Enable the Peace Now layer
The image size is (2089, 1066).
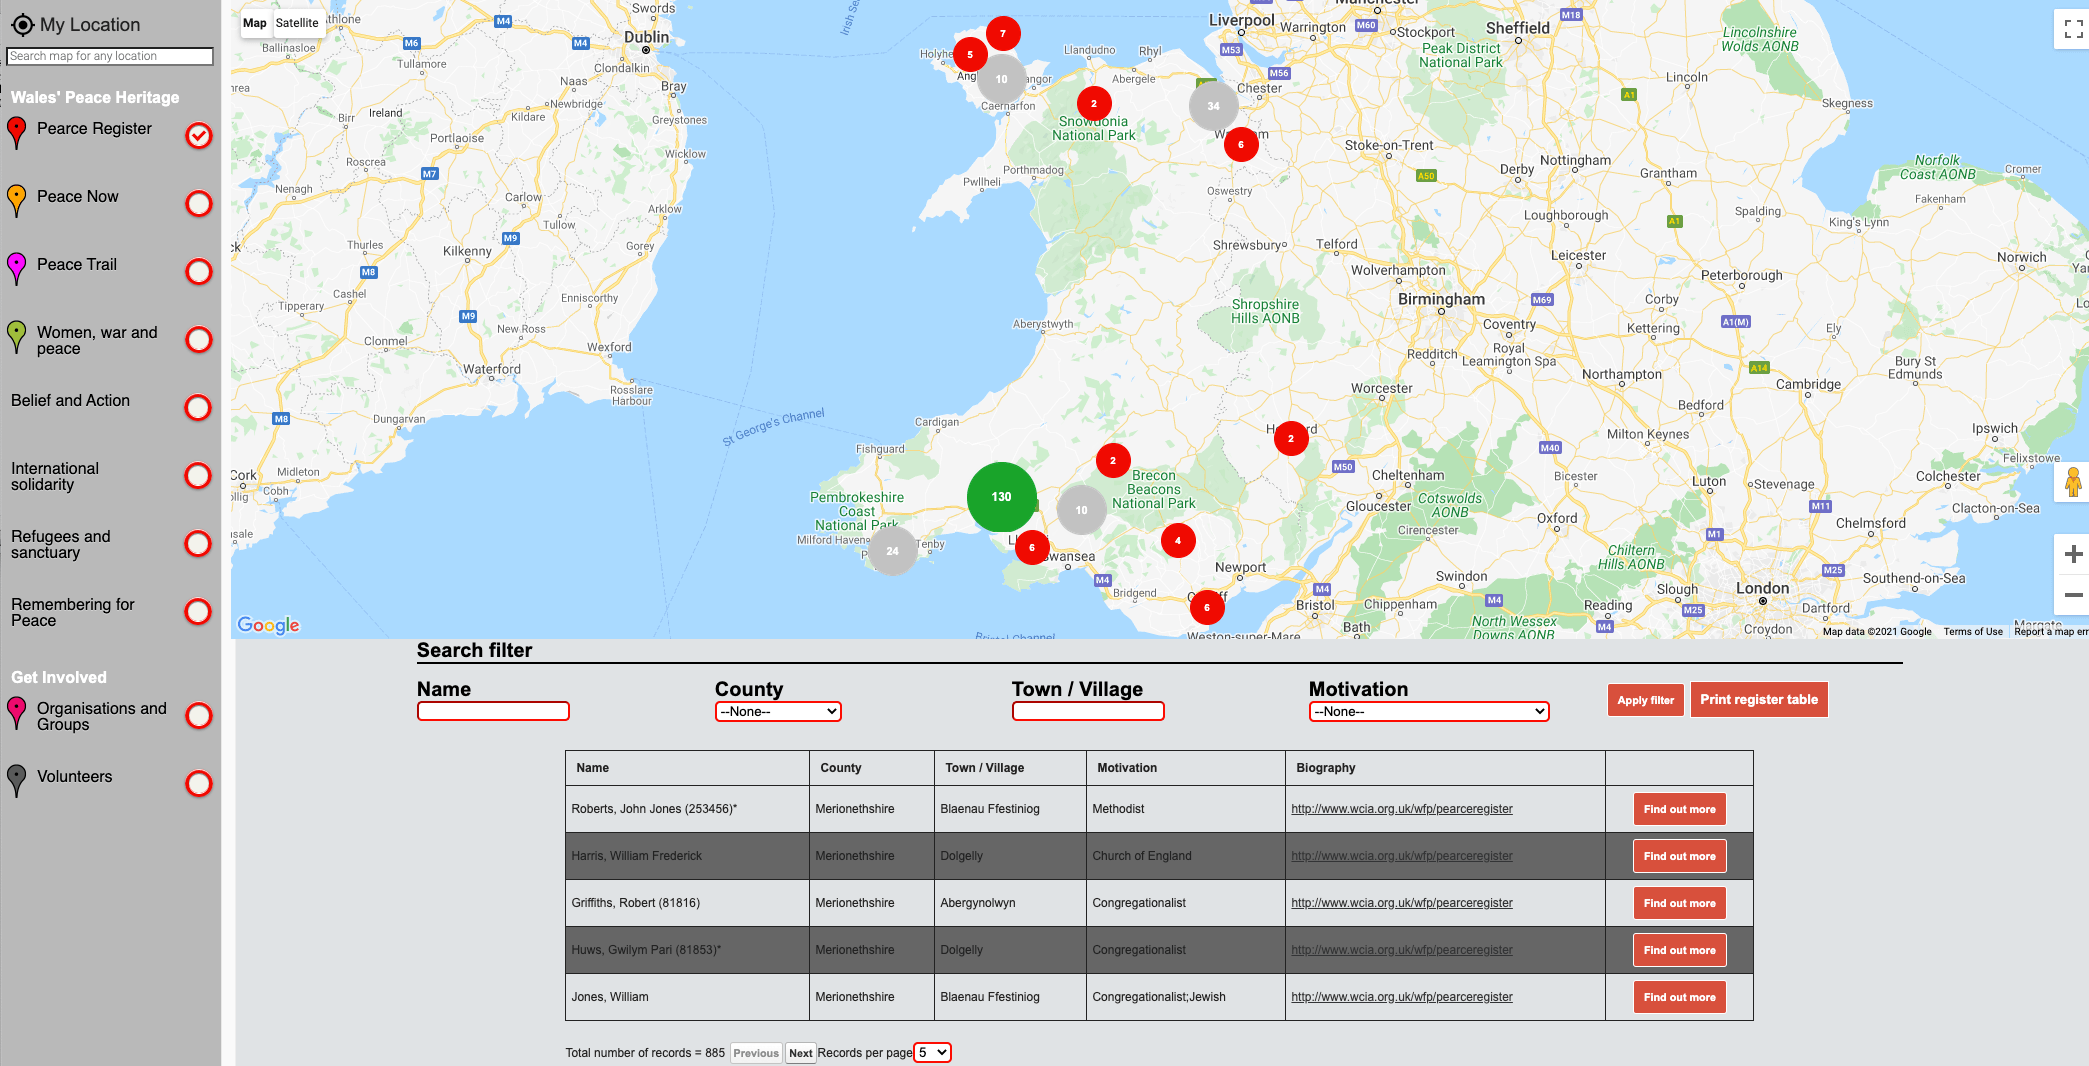pos(199,204)
